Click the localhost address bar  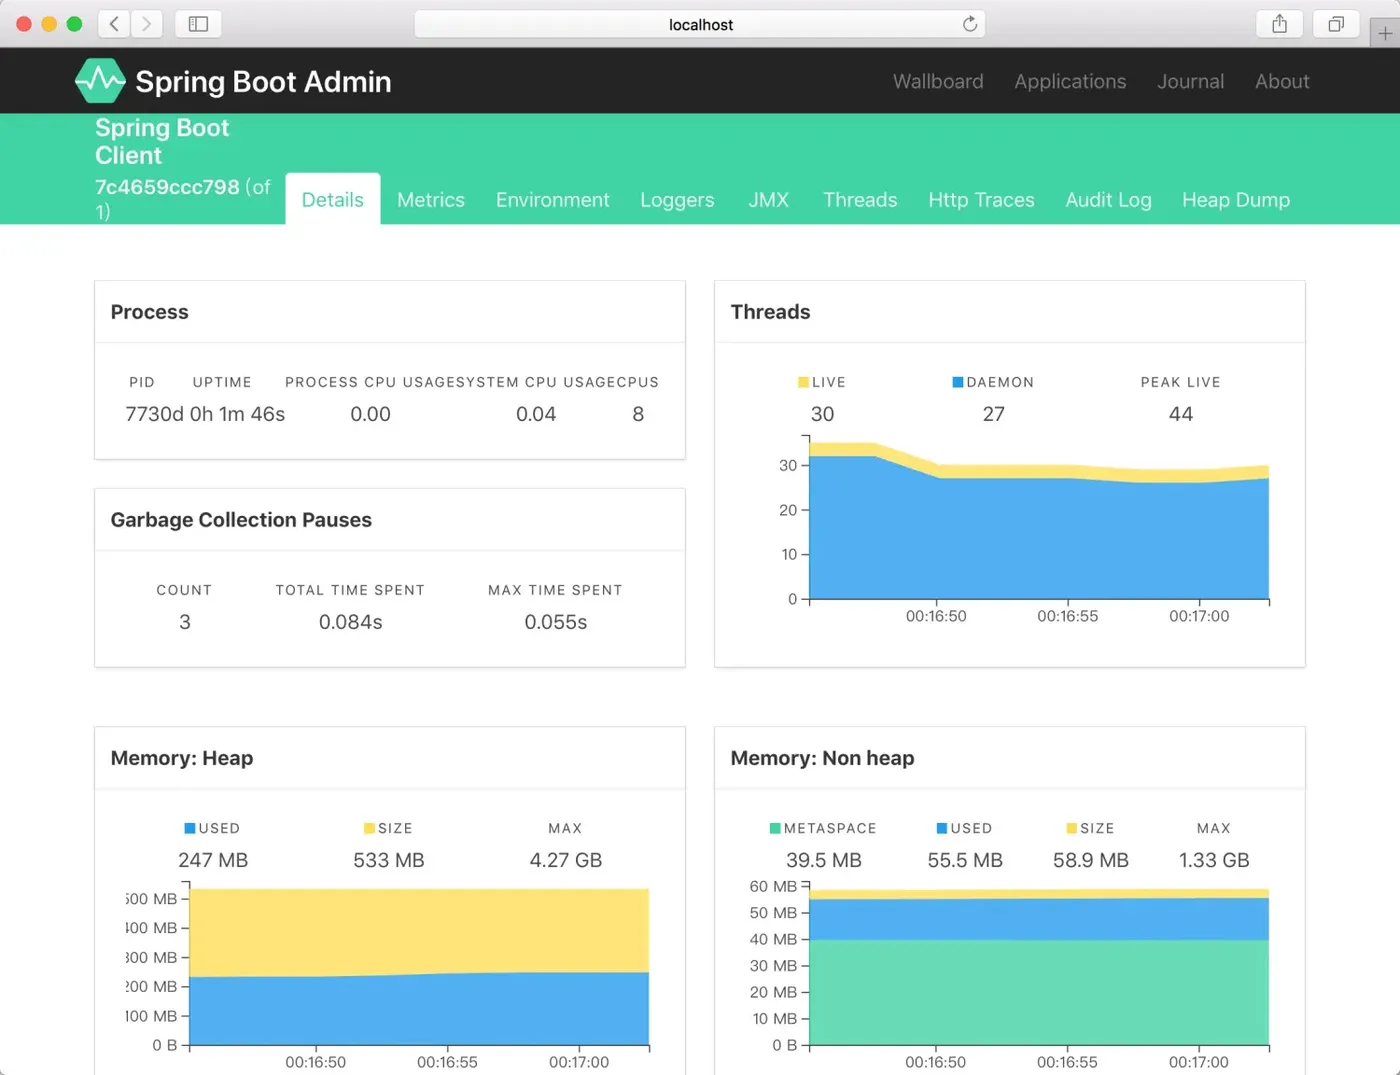(x=700, y=24)
